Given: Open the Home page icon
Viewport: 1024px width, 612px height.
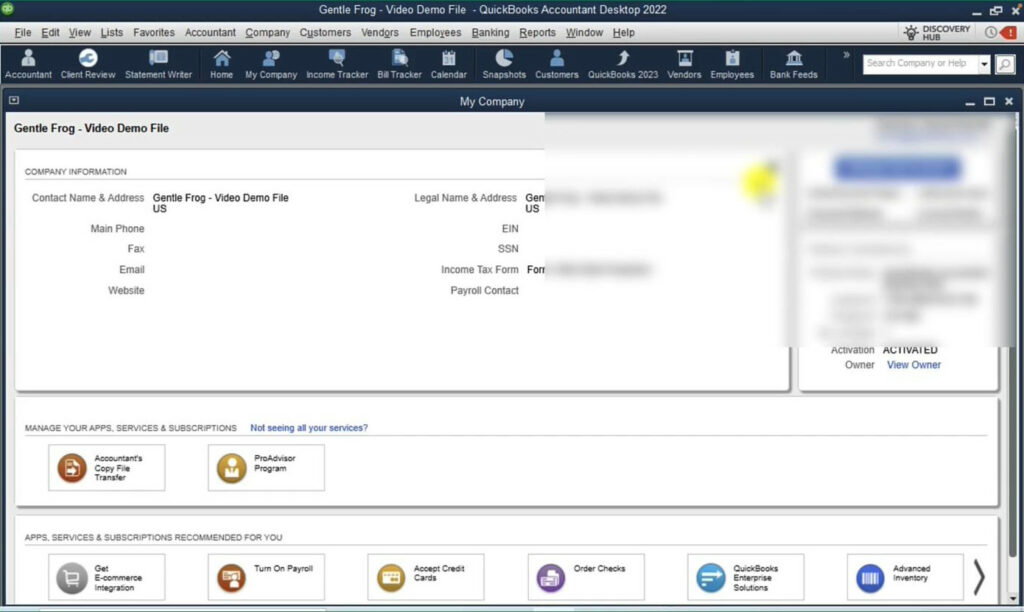Looking at the screenshot, I should coord(221,63).
